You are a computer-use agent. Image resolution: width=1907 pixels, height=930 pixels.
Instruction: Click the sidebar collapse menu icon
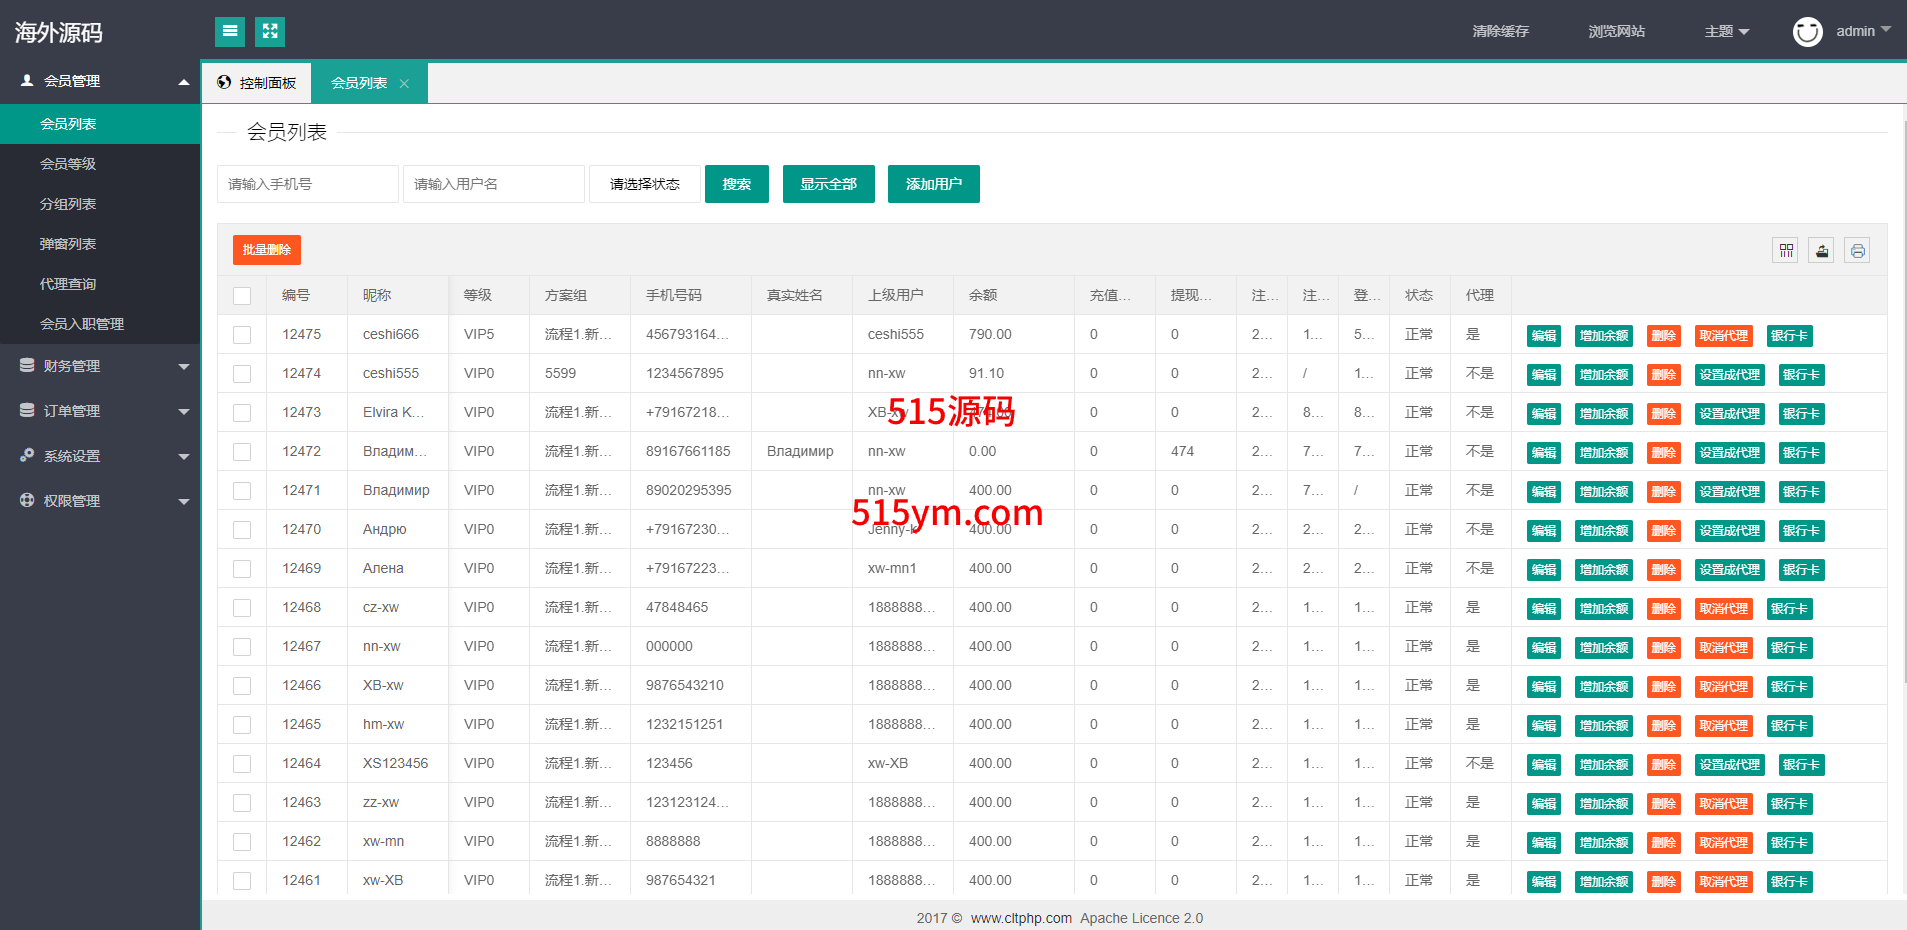[230, 32]
